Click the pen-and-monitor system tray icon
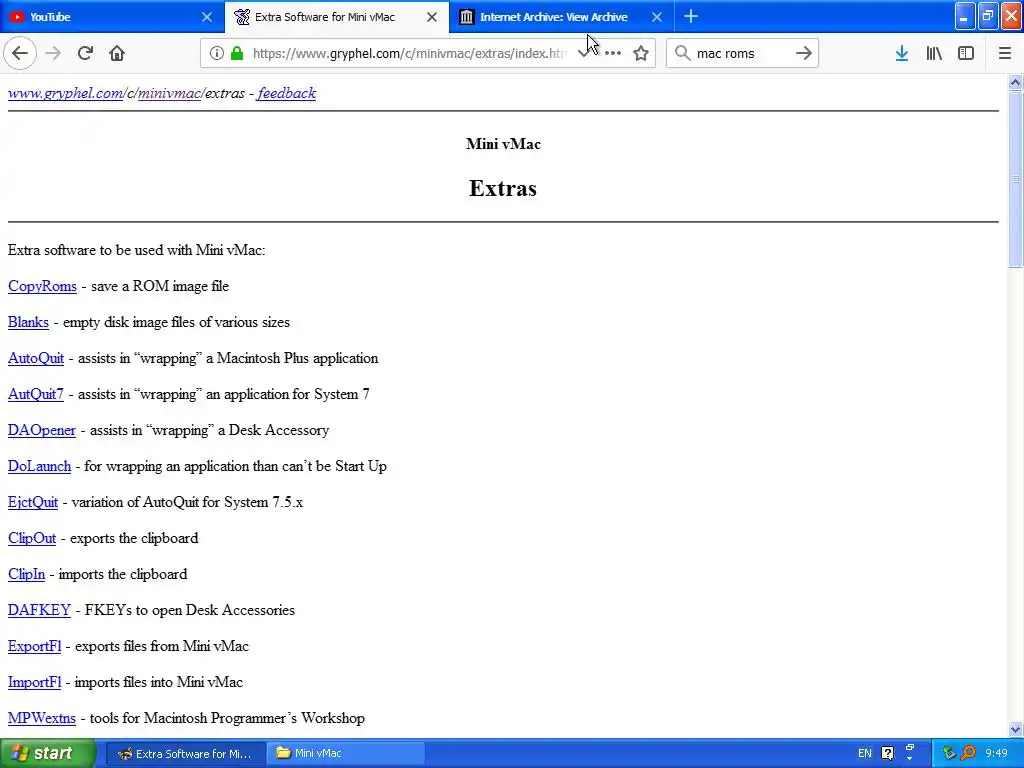Image resolution: width=1024 pixels, height=768 pixels. click(949, 753)
